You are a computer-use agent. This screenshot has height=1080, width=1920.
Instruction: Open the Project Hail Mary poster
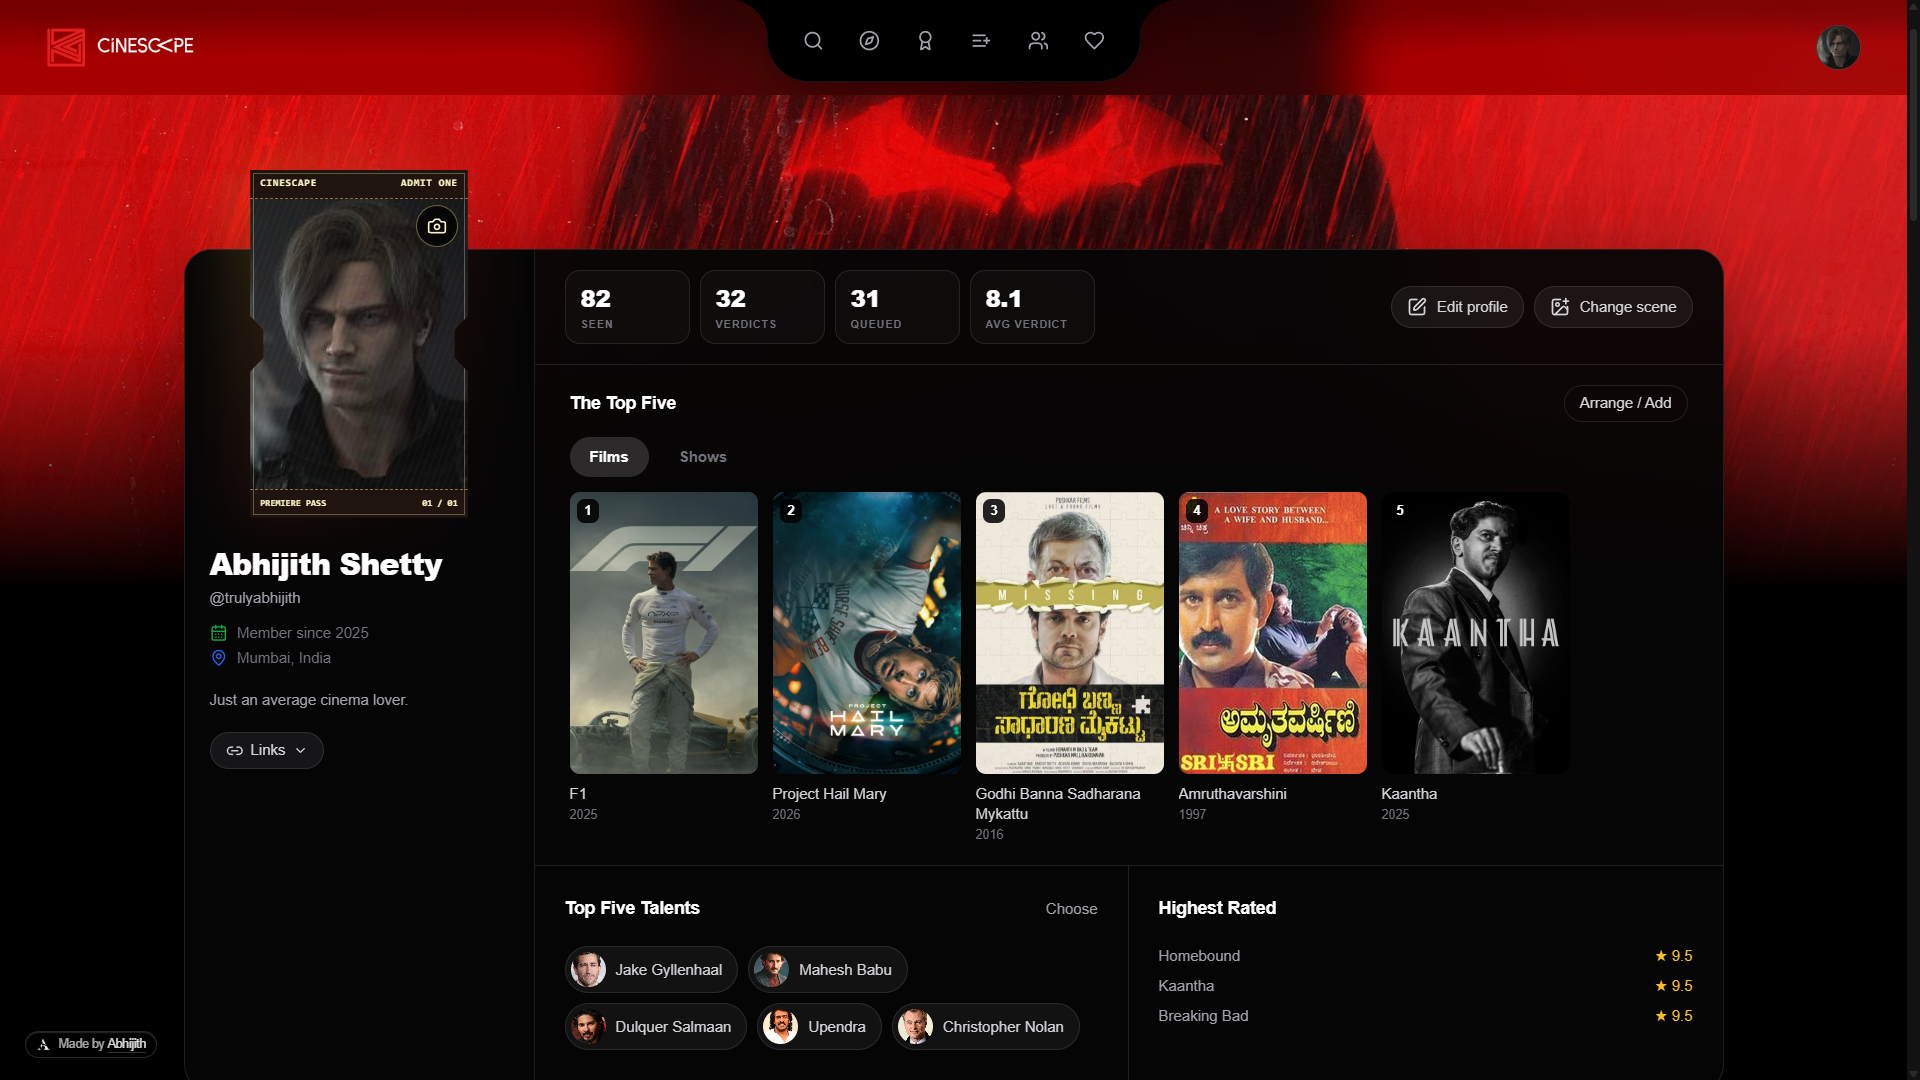coord(867,633)
